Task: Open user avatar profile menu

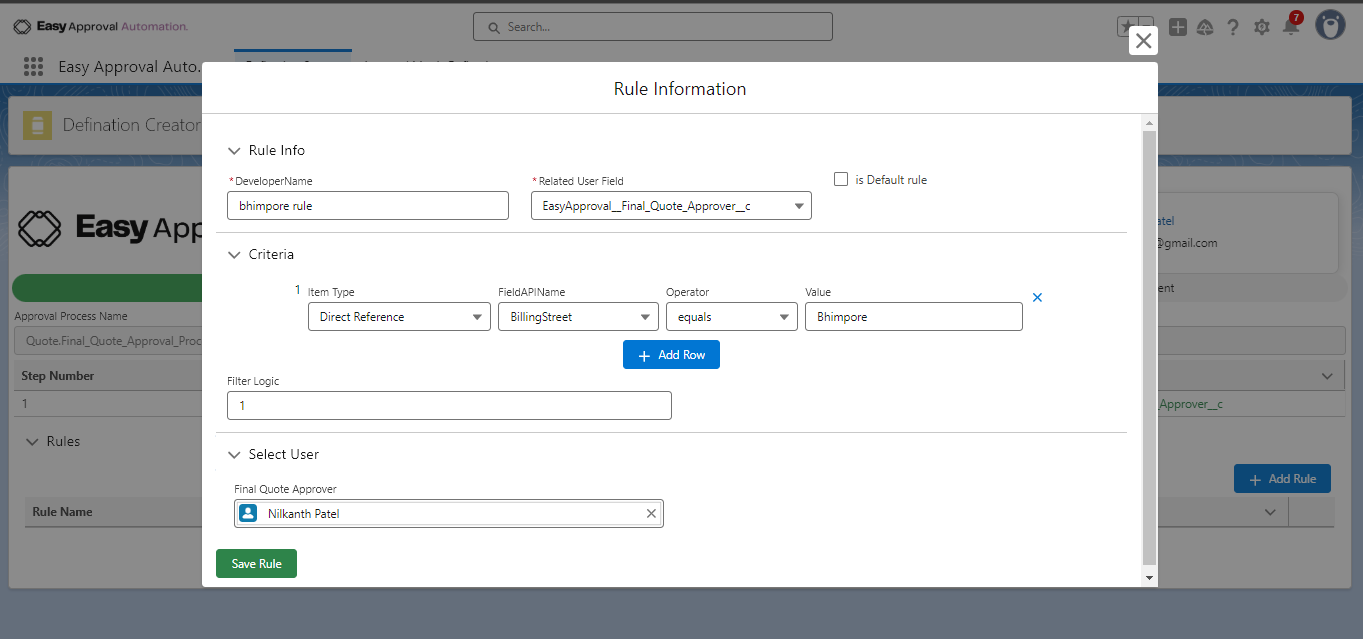Action: point(1330,26)
